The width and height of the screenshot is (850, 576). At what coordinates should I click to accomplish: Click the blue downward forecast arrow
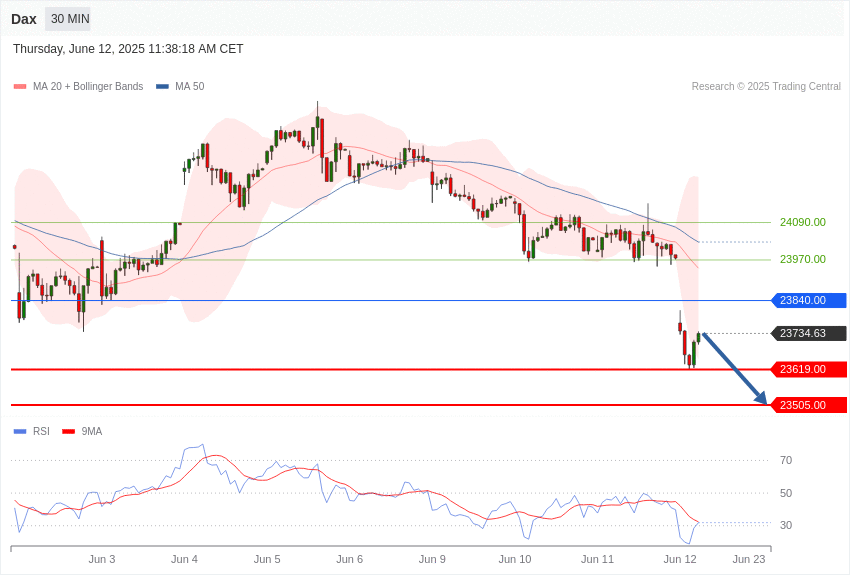pyautogui.click(x=735, y=369)
